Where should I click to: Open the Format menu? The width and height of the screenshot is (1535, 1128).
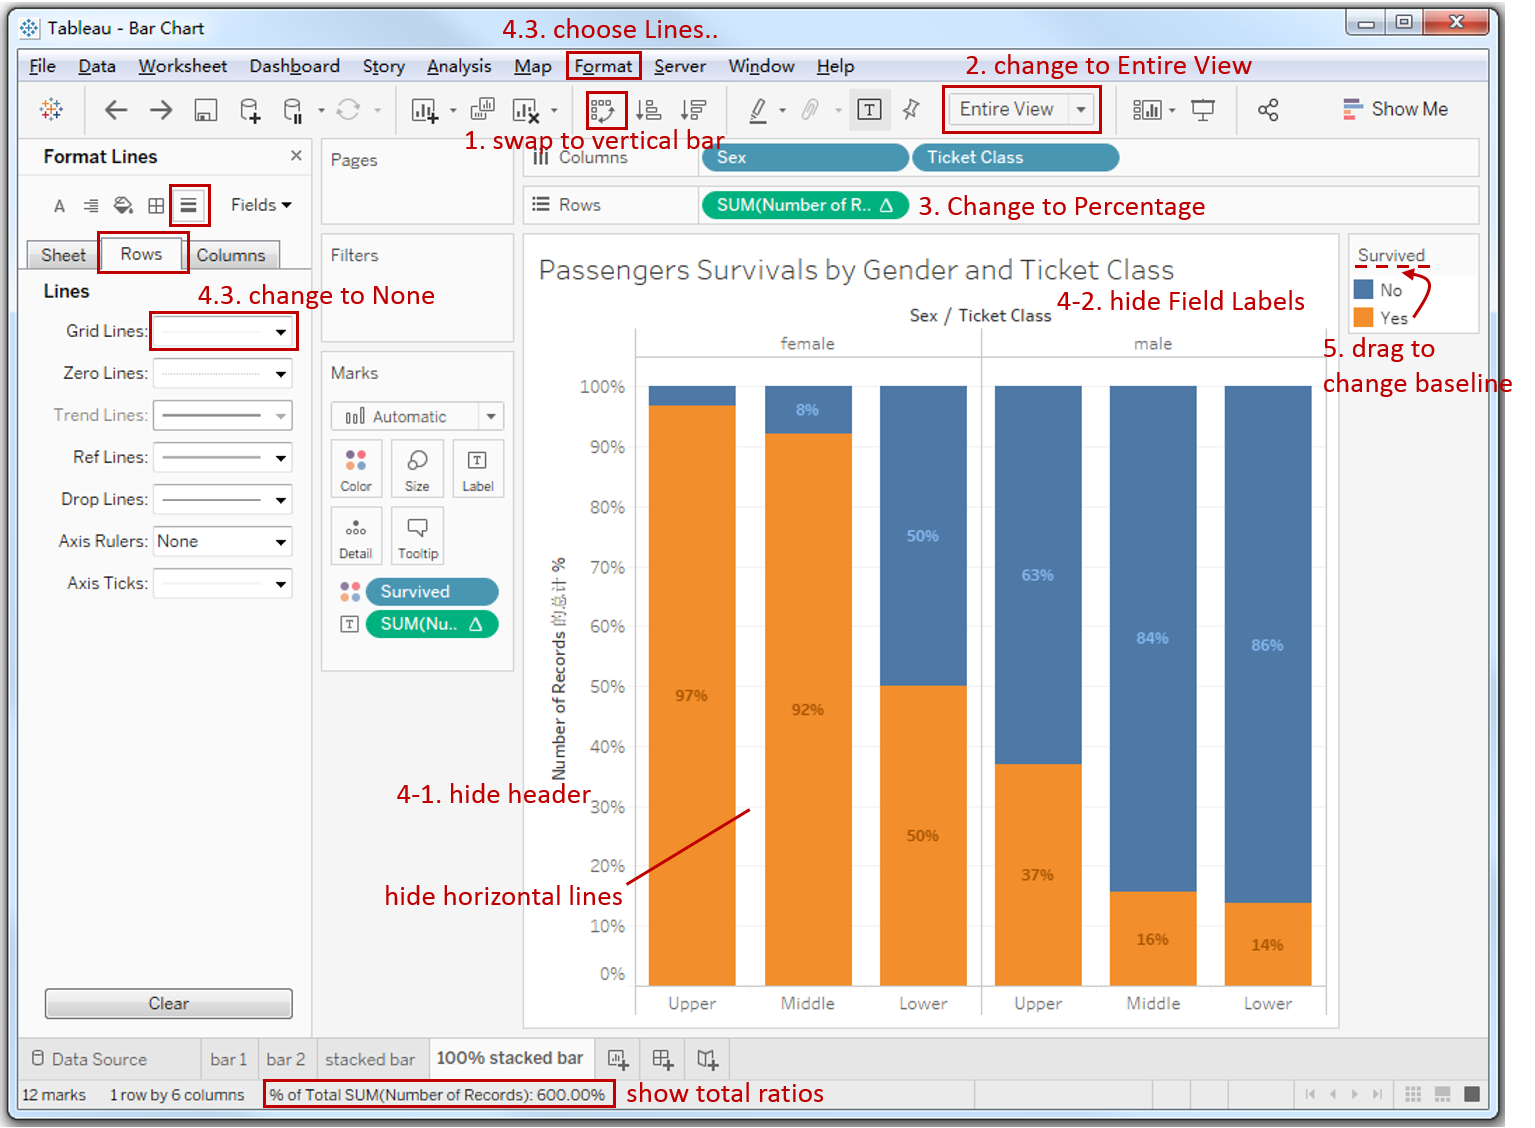coord(603,66)
